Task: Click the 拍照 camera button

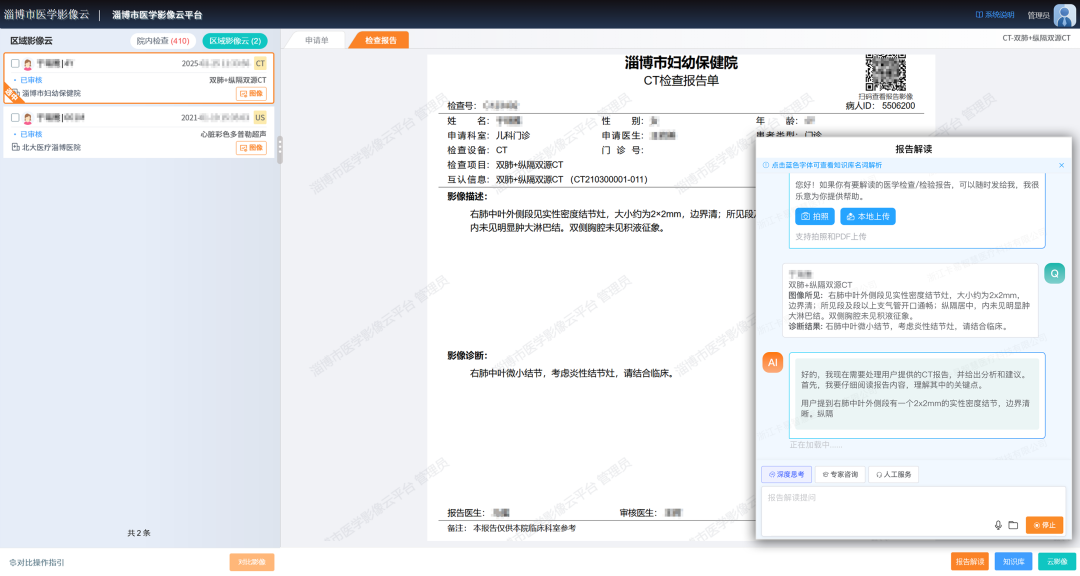Action: (815, 216)
